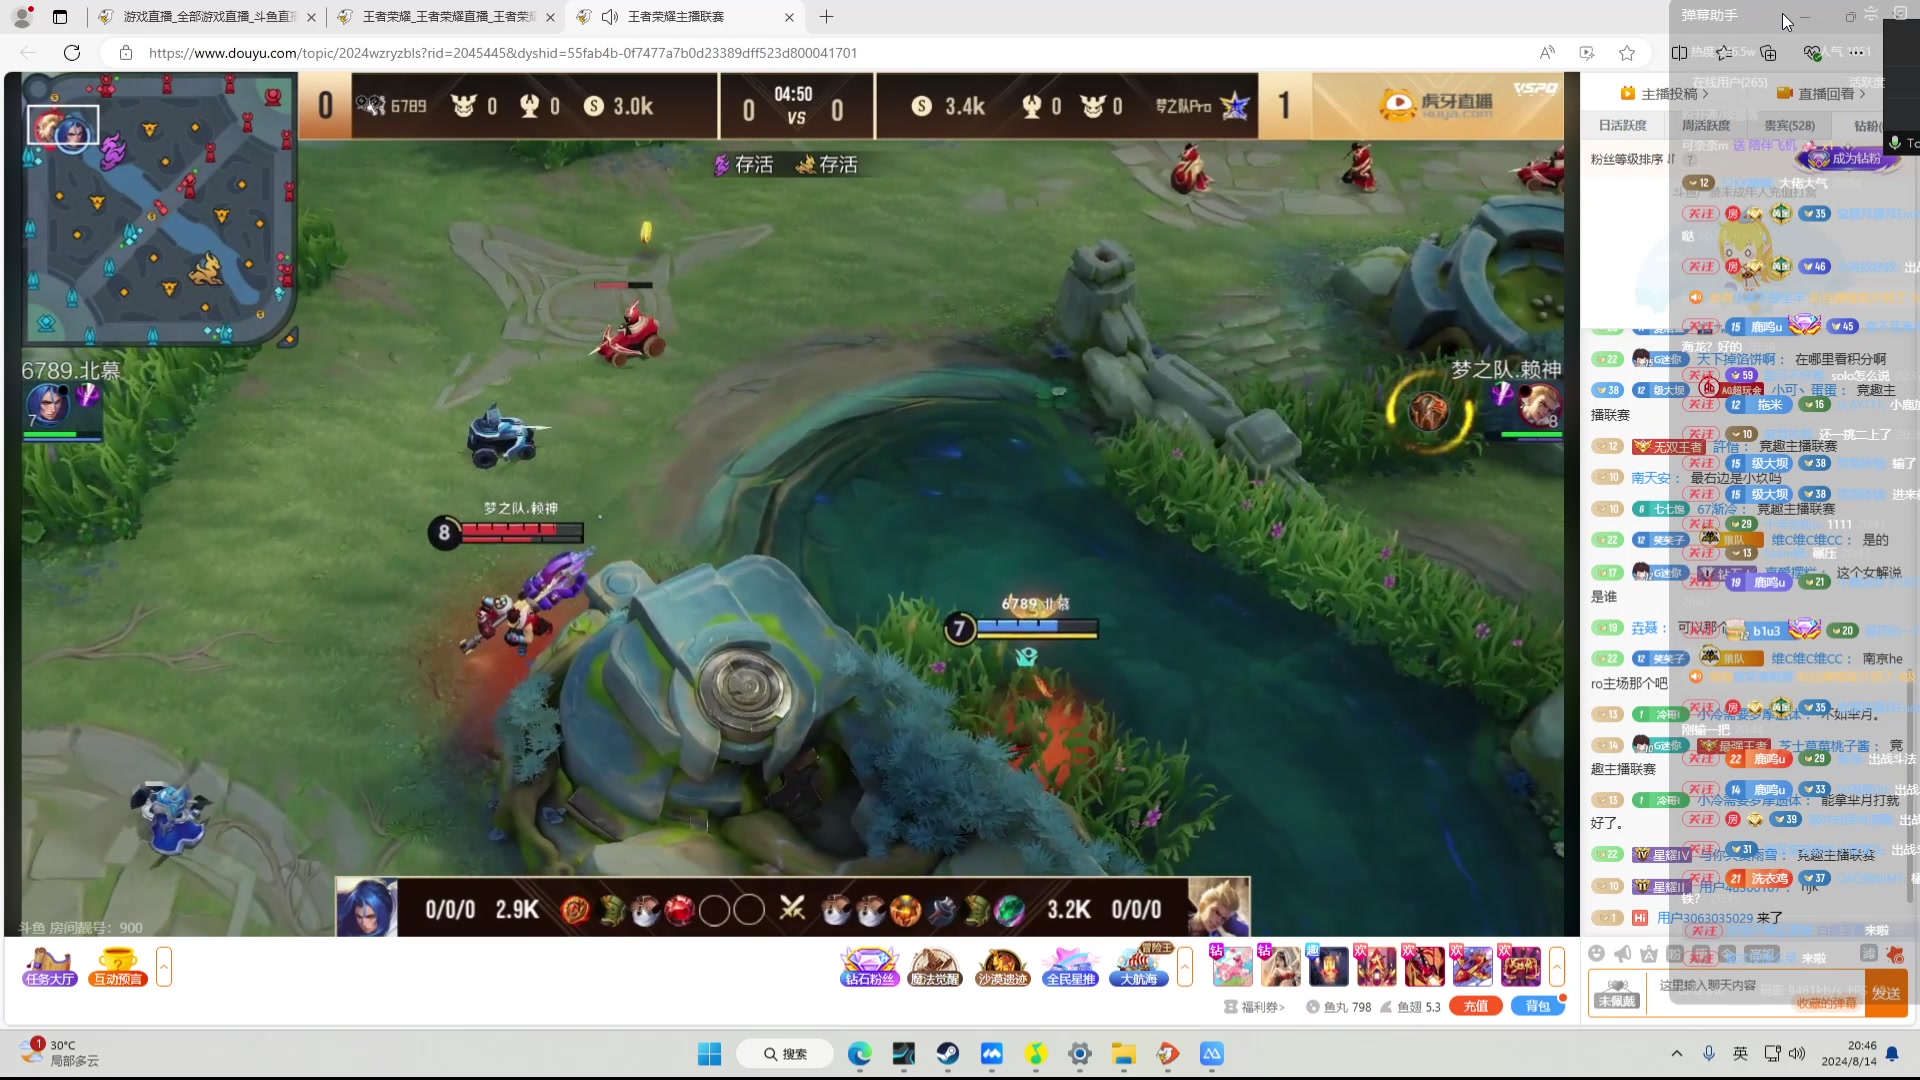Open the taskbar weather widget 30°C
The image size is (1920, 1080).
click(x=60, y=1053)
